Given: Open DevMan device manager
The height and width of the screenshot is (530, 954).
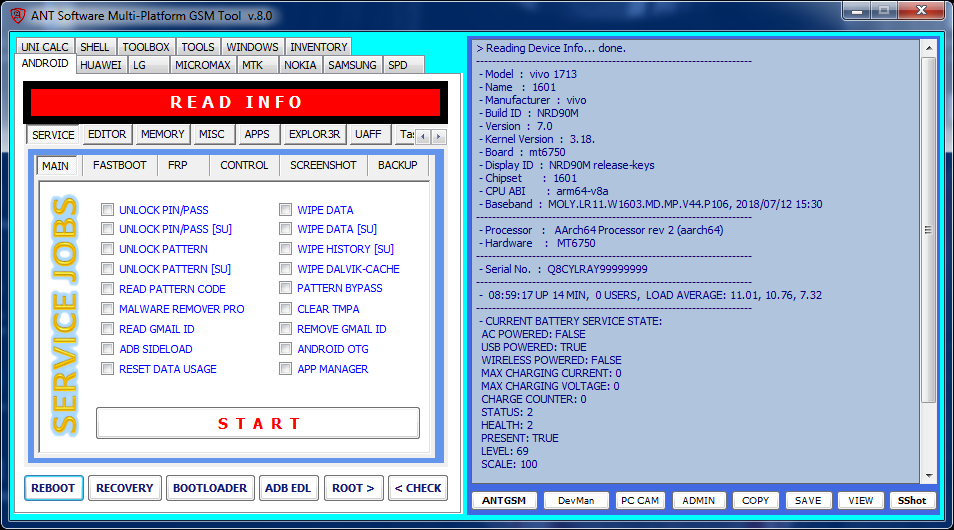Looking at the screenshot, I should click(x=576, y=500).
